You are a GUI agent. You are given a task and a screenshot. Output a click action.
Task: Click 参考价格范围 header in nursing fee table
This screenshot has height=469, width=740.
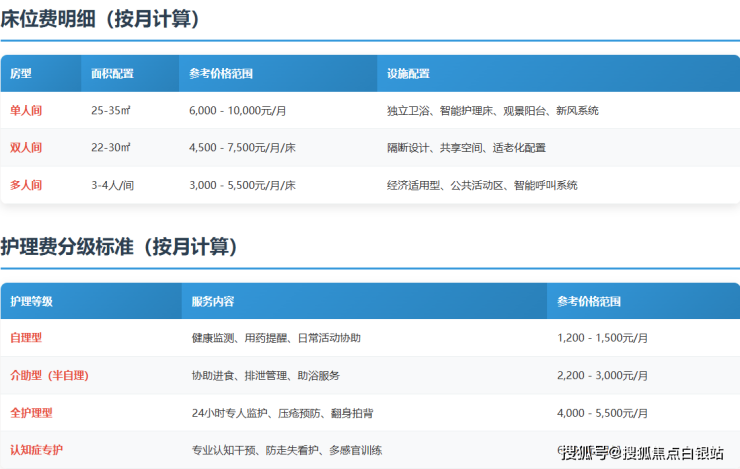tap(589, 301)
